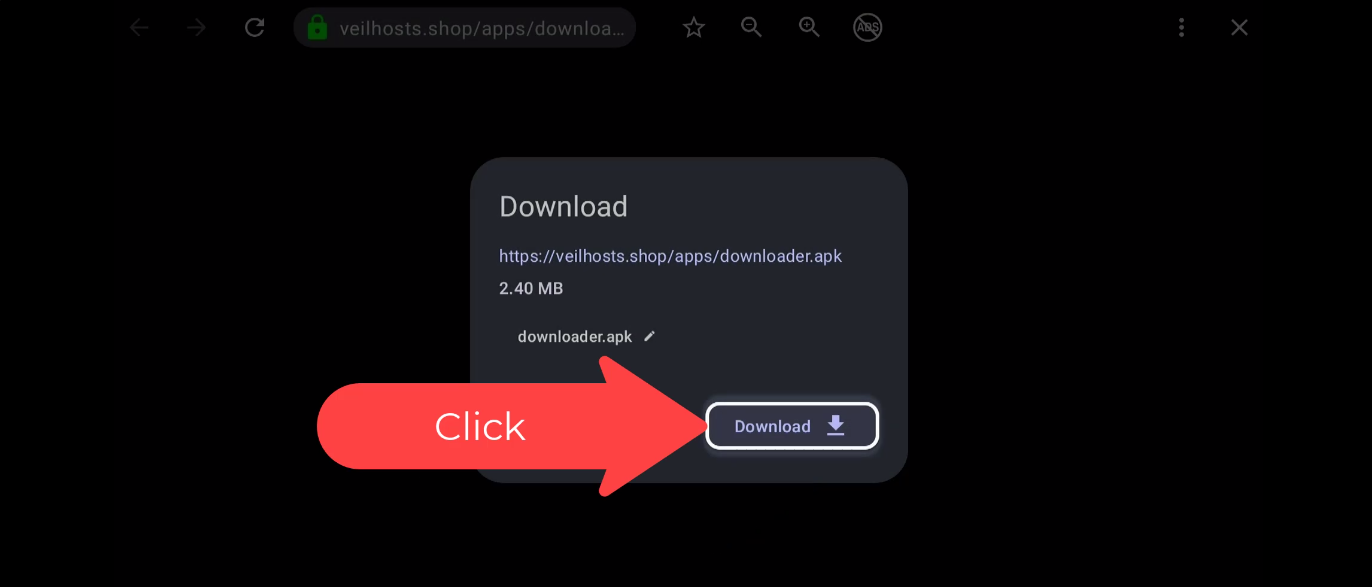Click the forward navigation arrow
Screen dimensions: 1372x587
click(197, 28)
